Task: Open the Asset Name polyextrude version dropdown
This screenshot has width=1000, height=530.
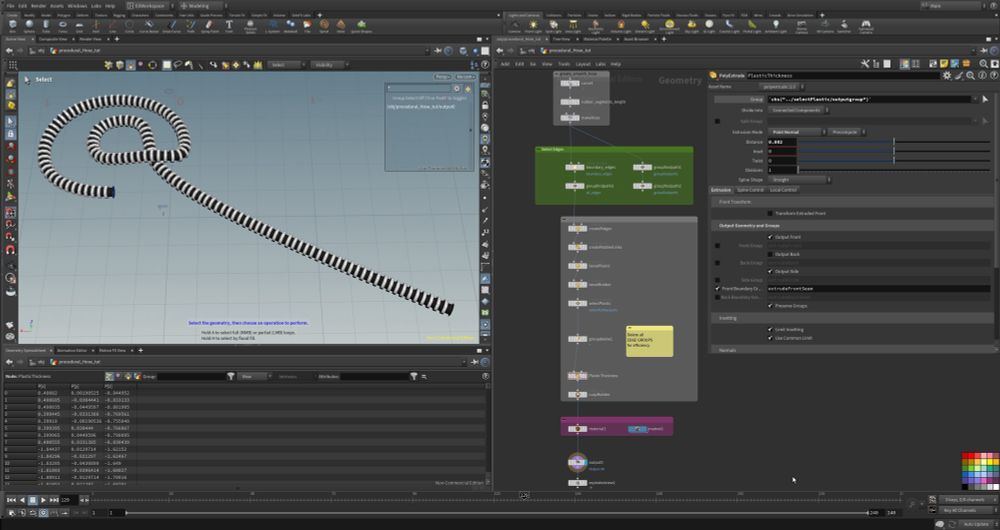Action: click(x=782, y=86)
